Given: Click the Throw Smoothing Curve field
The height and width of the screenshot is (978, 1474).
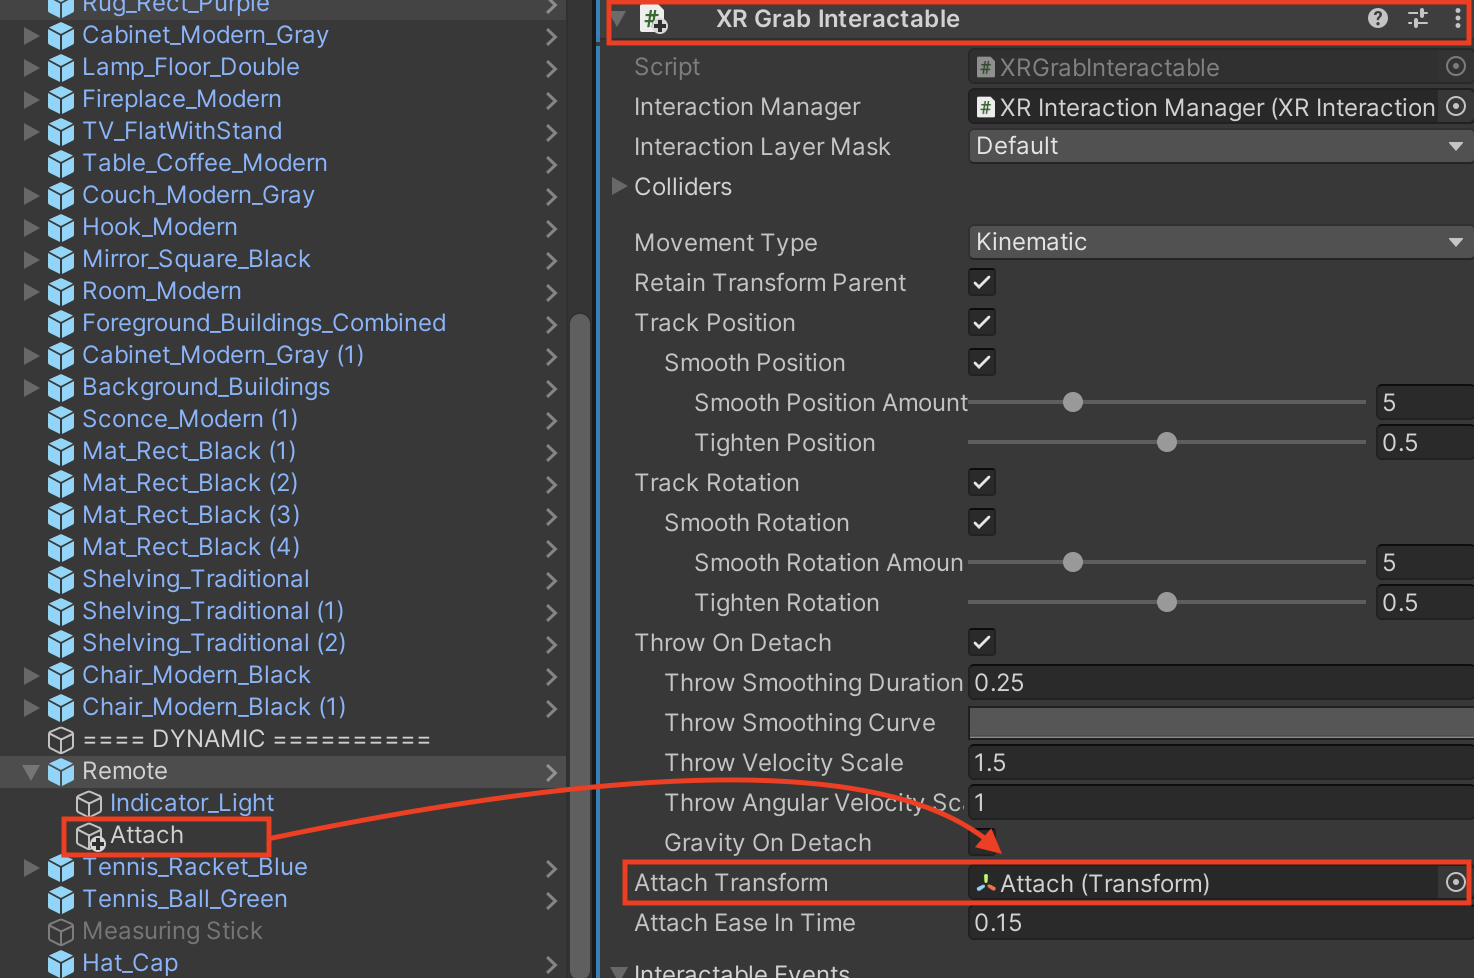Looking at the screenshot, I should (1220, 722).
